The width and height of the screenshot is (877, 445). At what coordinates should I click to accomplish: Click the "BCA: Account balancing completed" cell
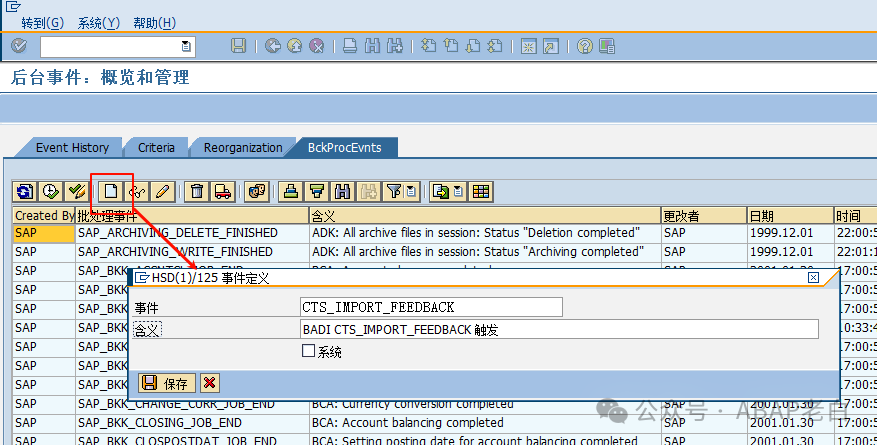[485, 423]
